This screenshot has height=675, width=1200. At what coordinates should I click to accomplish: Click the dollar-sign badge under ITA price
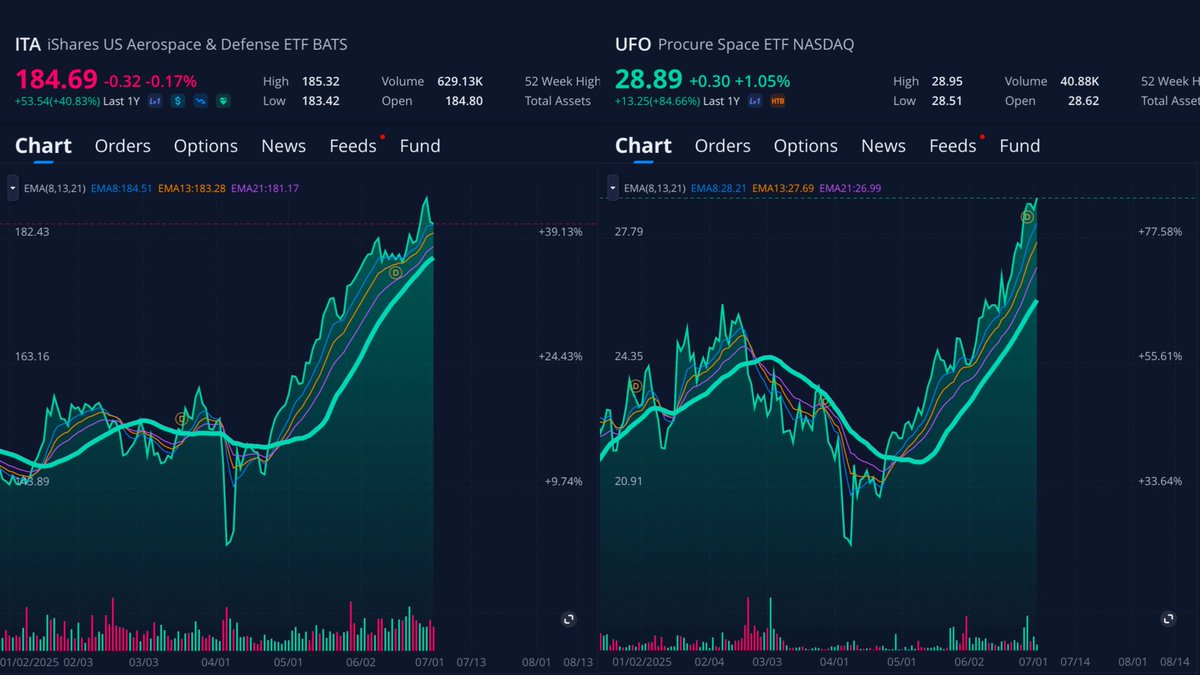(x=178, y=101)
